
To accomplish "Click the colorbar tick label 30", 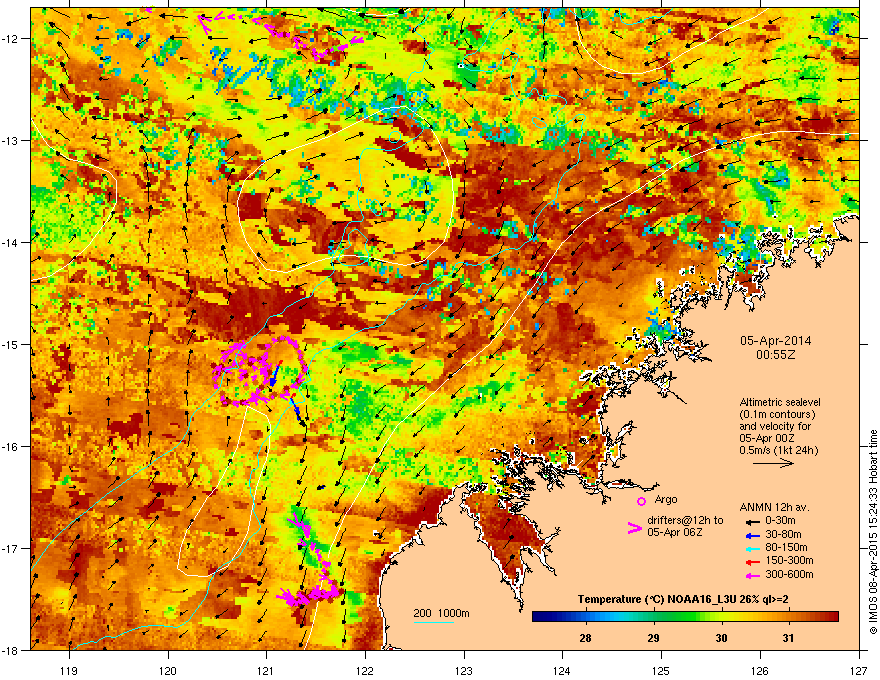I will tap(721, 638).
